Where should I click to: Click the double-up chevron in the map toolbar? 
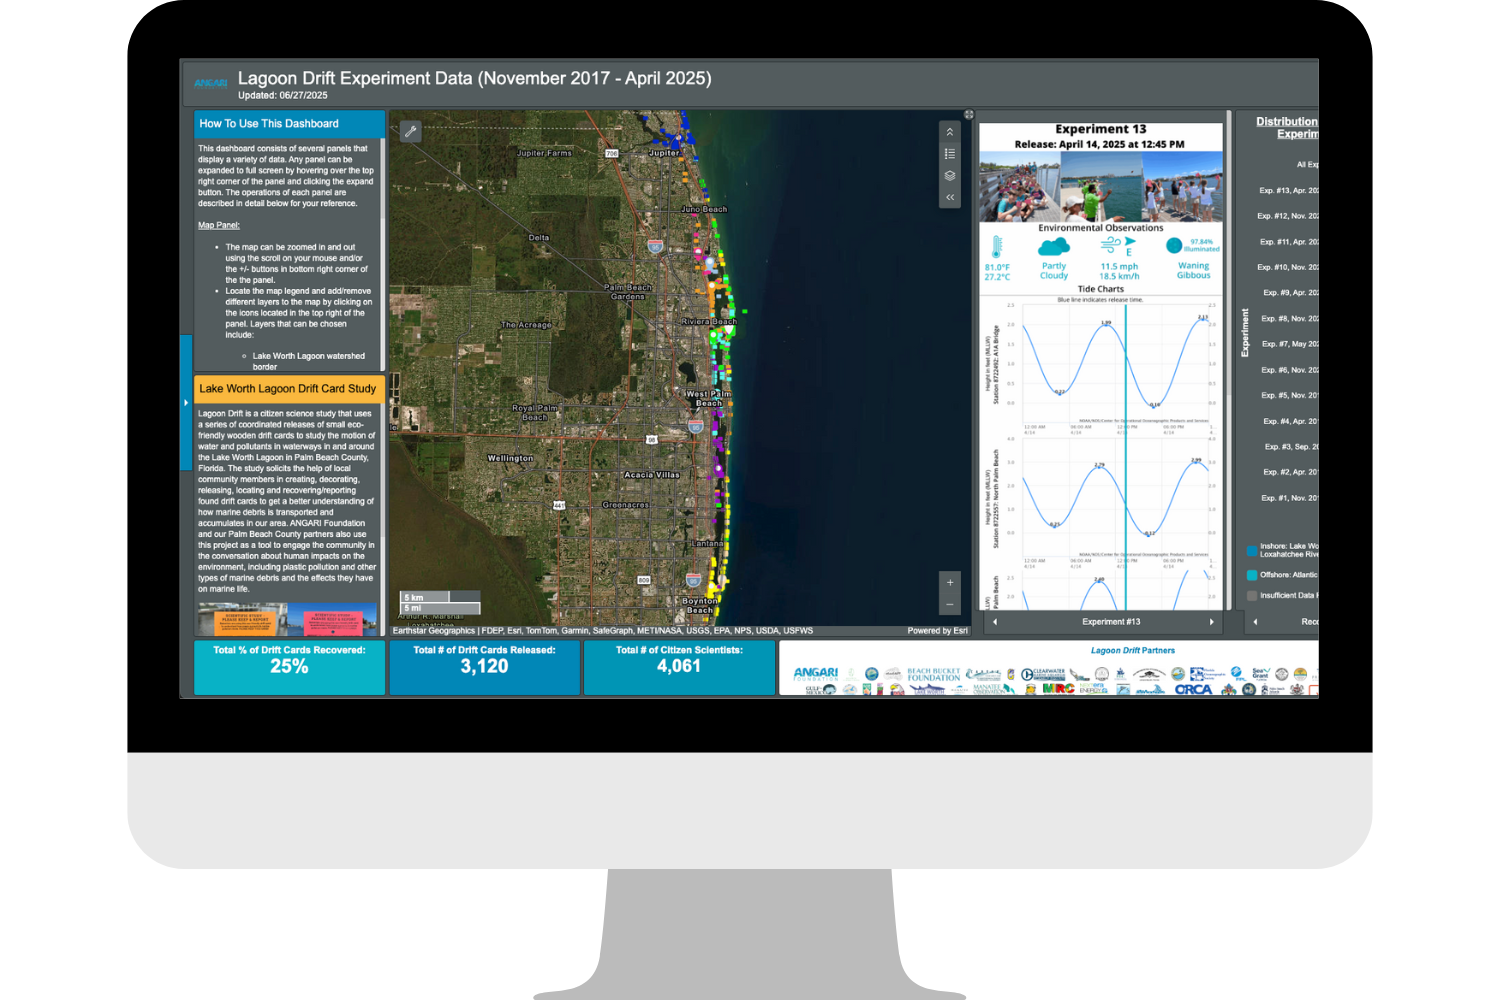950,131
